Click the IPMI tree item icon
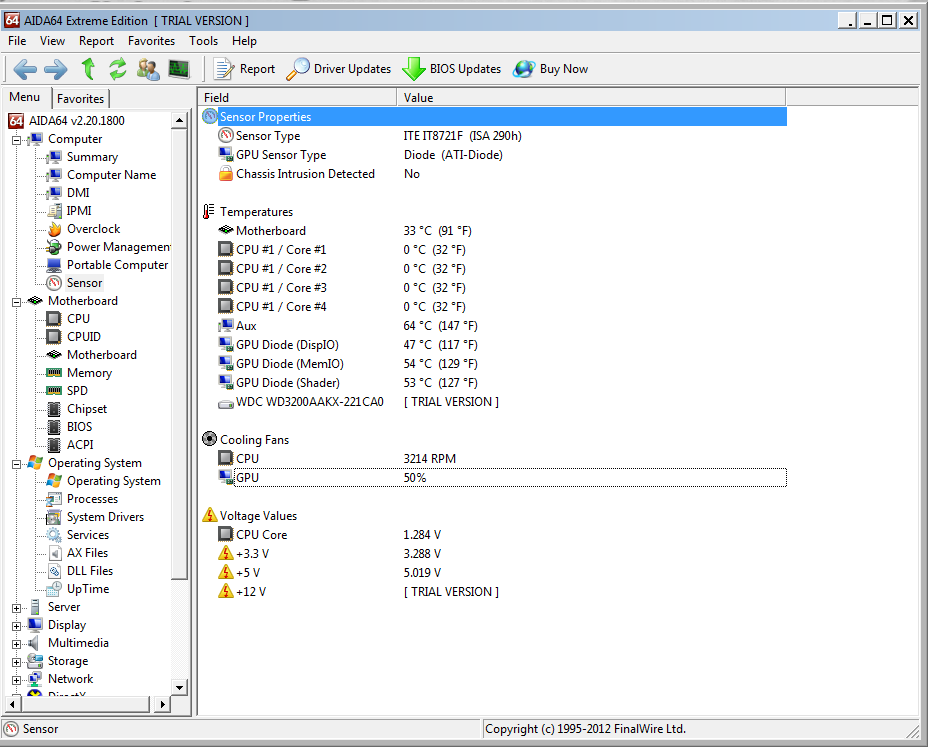 click(x=54, y=211)
